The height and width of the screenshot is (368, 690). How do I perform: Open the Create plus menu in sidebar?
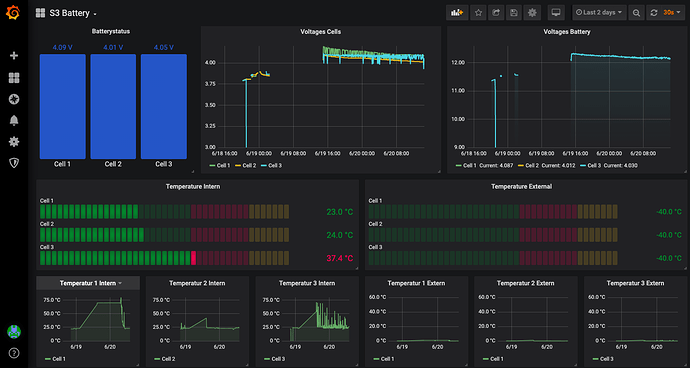pos(14,55)
